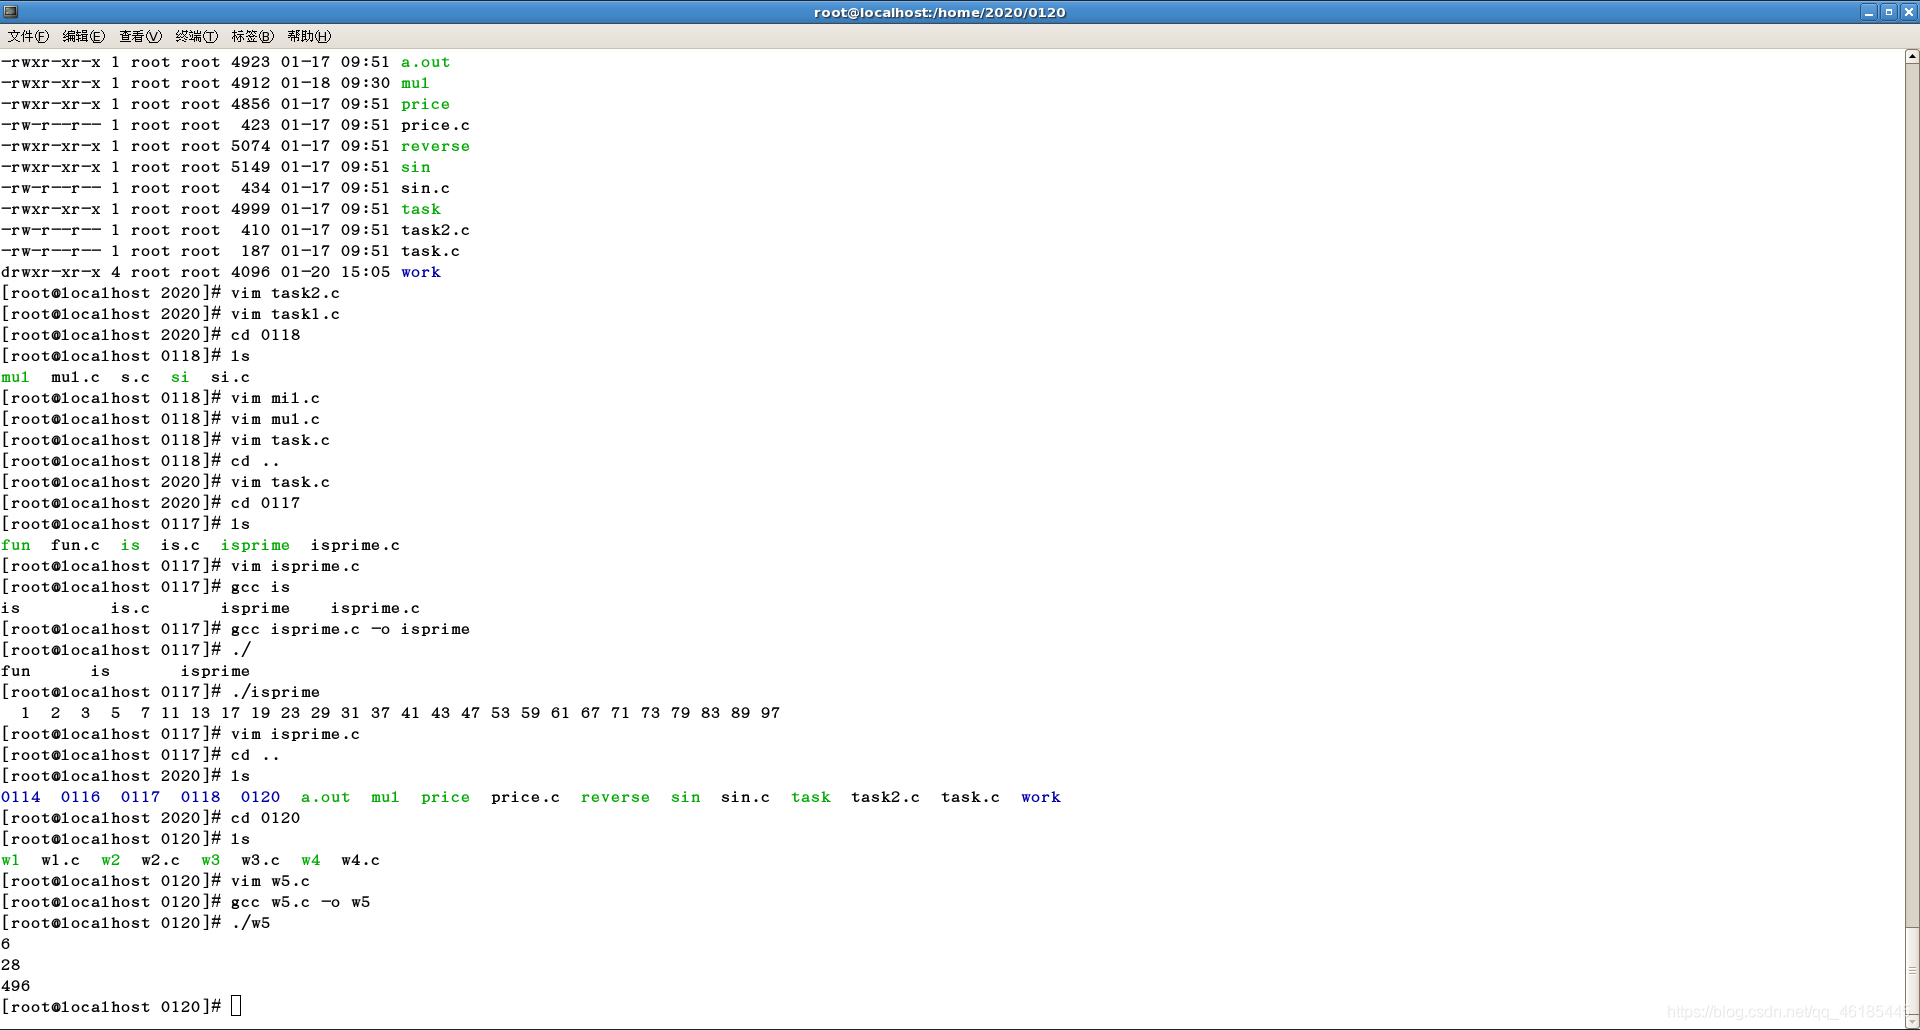Open the 标签(B) menu
The width and height of the screenshot is (1920, 1030).
coord(252,36)
